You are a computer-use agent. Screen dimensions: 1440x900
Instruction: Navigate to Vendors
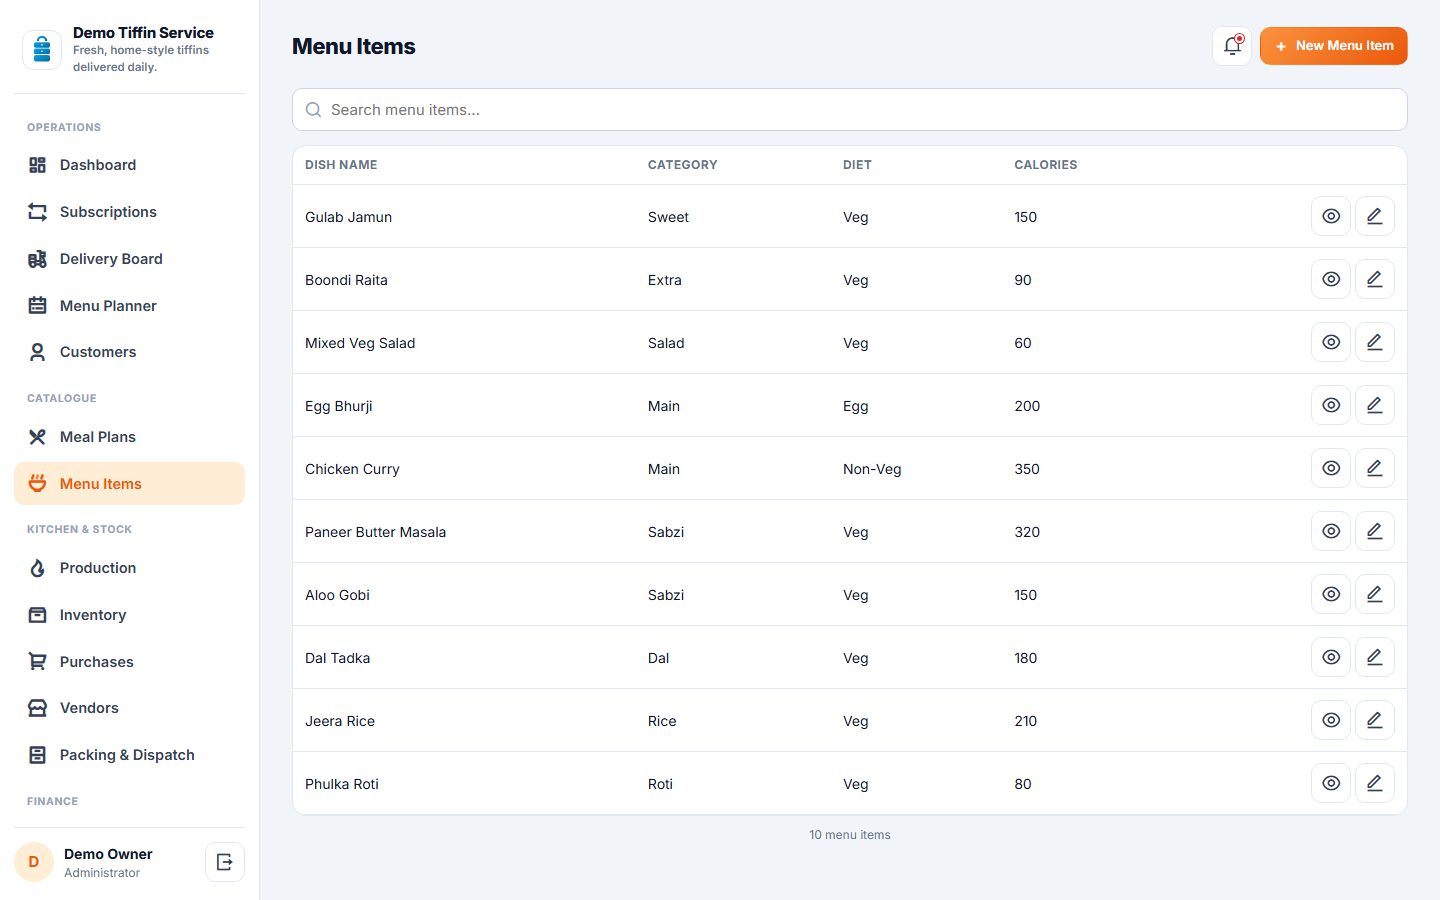(129, 708)
